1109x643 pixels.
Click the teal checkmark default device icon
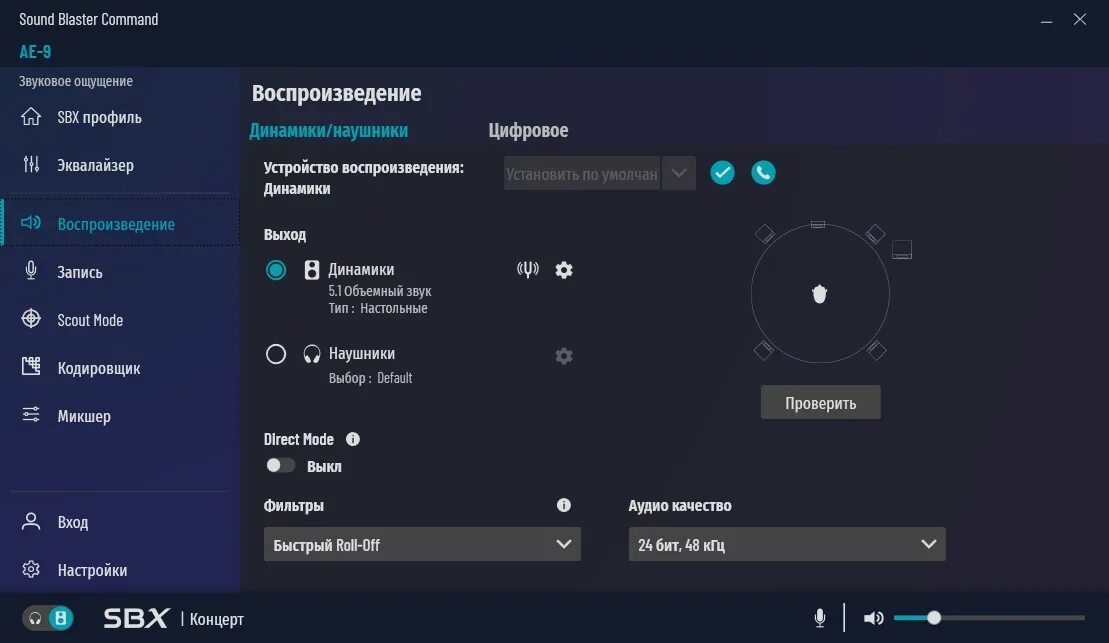[722, 173]
